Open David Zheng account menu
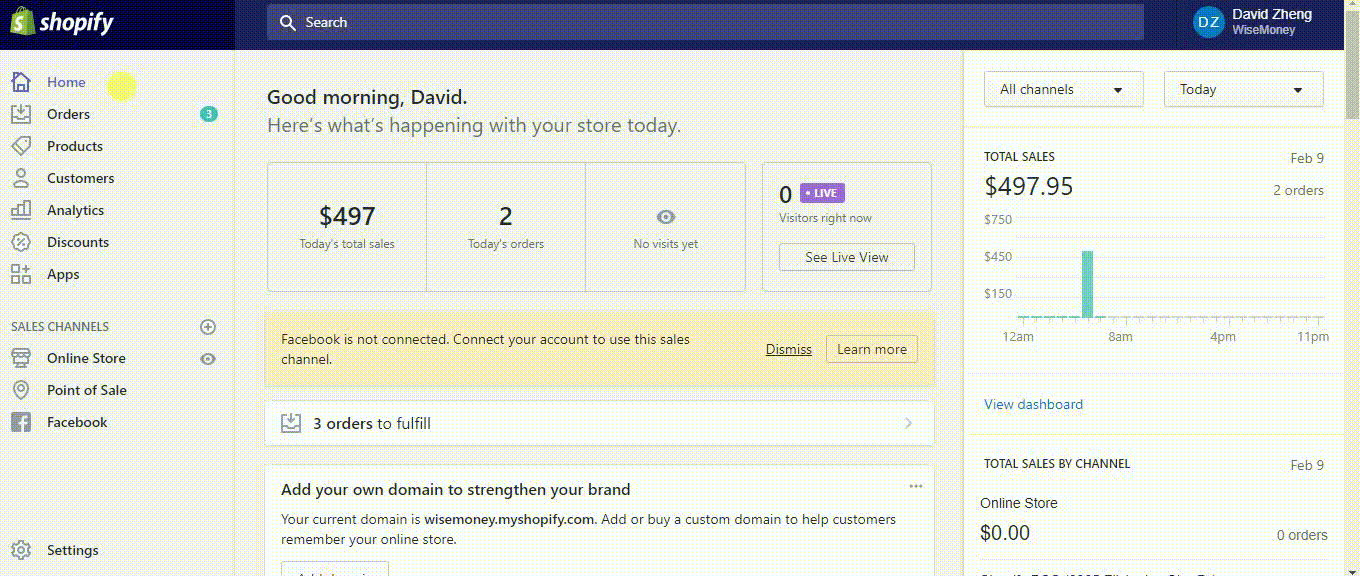This screenshot has width=1360, height=576. 1260,22
